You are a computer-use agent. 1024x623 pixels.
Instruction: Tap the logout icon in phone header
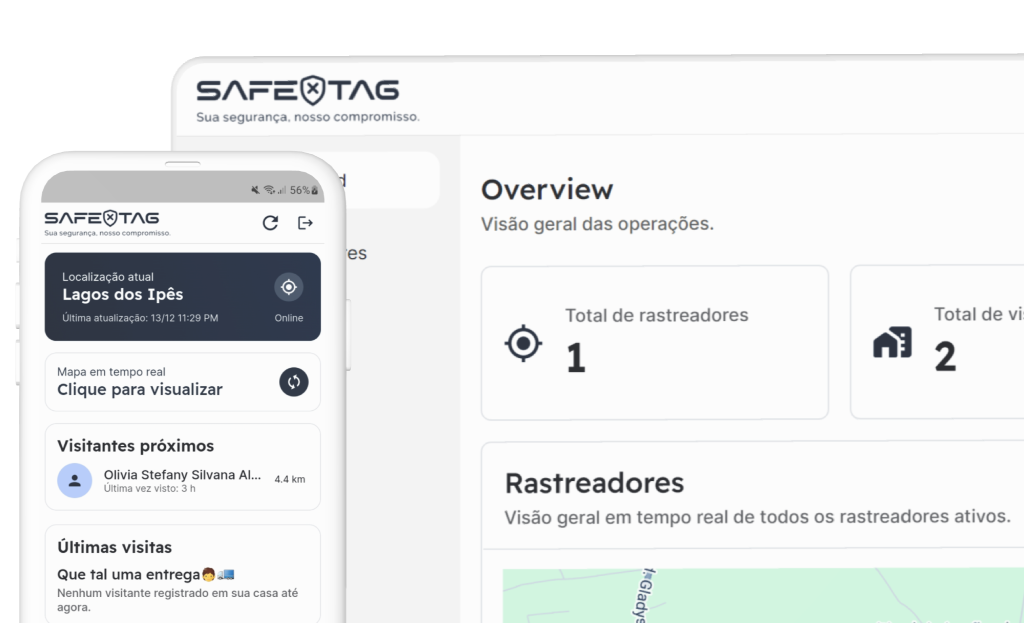click(x=305, y=223)
